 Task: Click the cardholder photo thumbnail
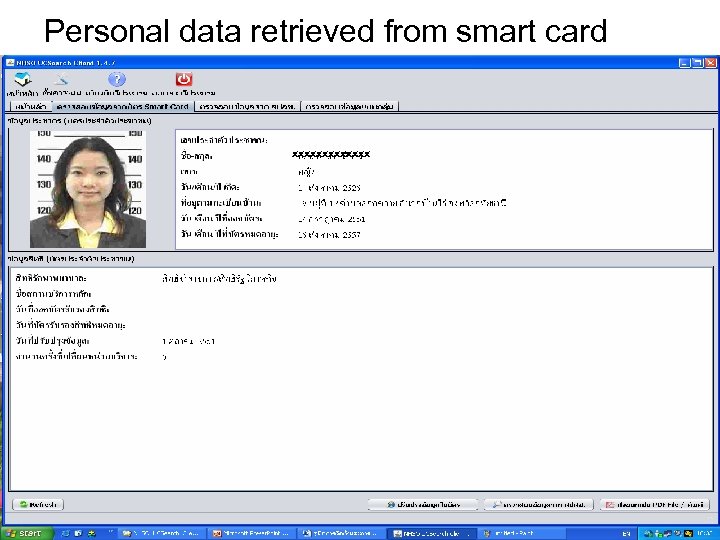pos(88,189)
